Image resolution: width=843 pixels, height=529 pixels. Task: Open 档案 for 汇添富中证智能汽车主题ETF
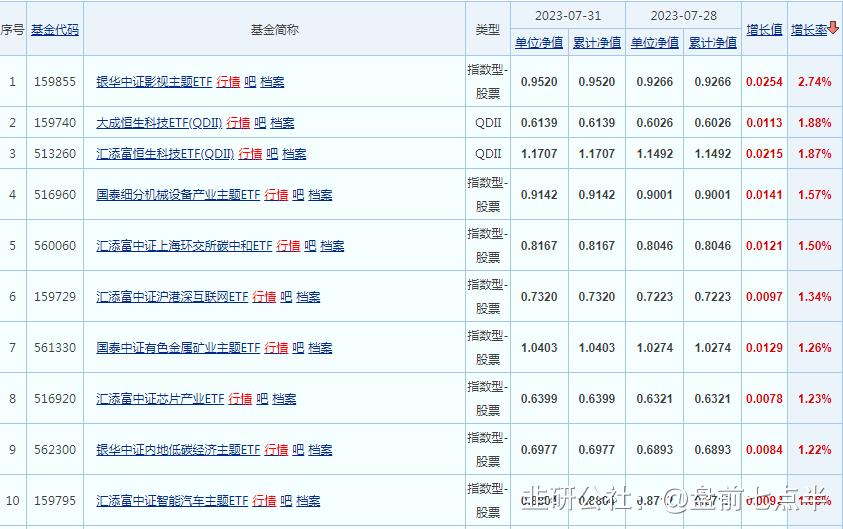pyautogui.click(x=308, y=501)
